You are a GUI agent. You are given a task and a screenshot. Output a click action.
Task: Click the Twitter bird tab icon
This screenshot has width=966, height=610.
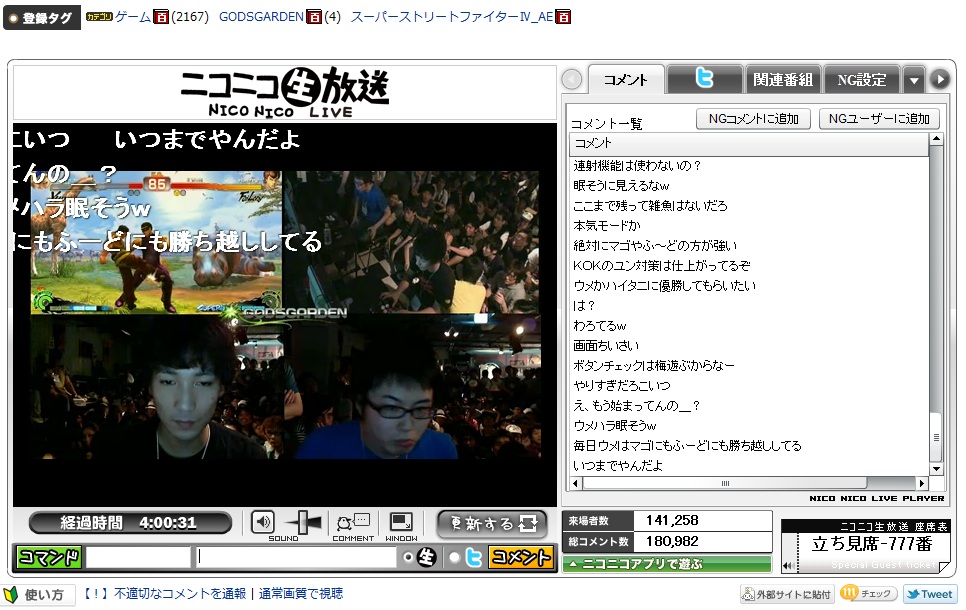[704, 78]
